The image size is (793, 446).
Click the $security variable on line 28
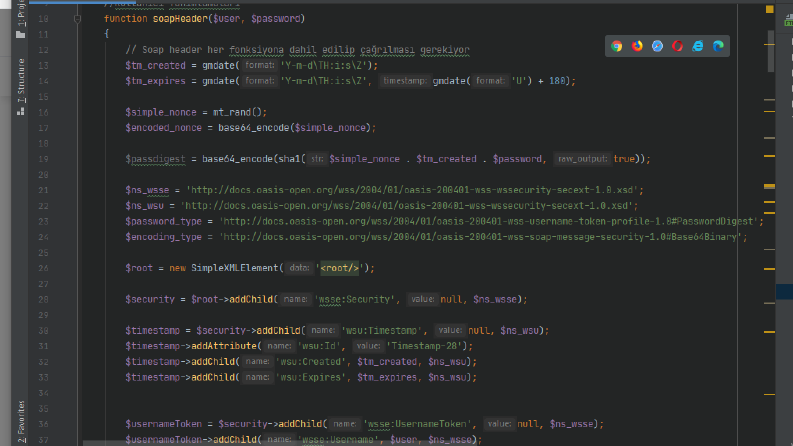pos(150,299)
